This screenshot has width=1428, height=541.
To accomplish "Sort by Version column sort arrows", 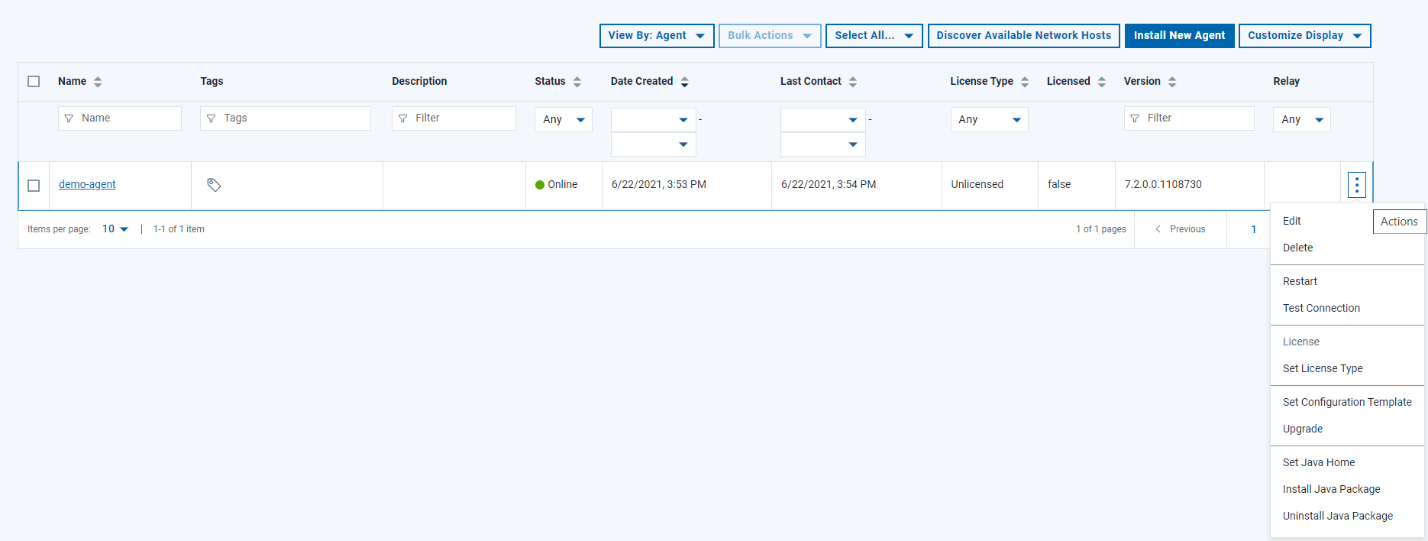I will [1172, 82].
